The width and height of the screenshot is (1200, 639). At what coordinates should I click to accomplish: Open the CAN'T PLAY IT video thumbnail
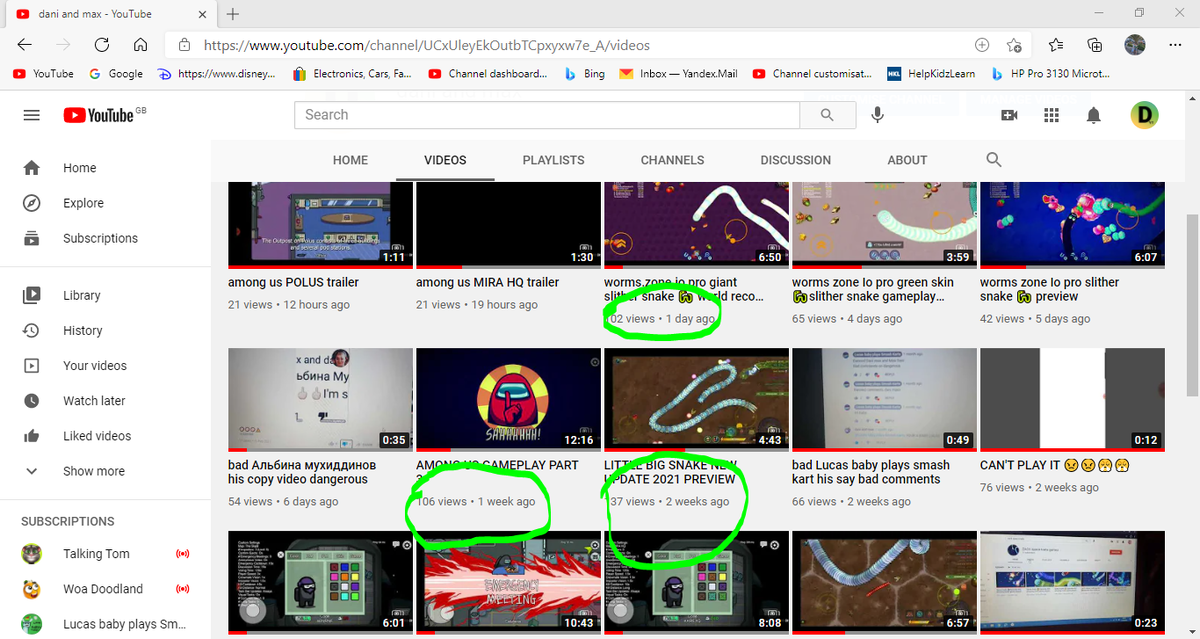click(1072, 400)
